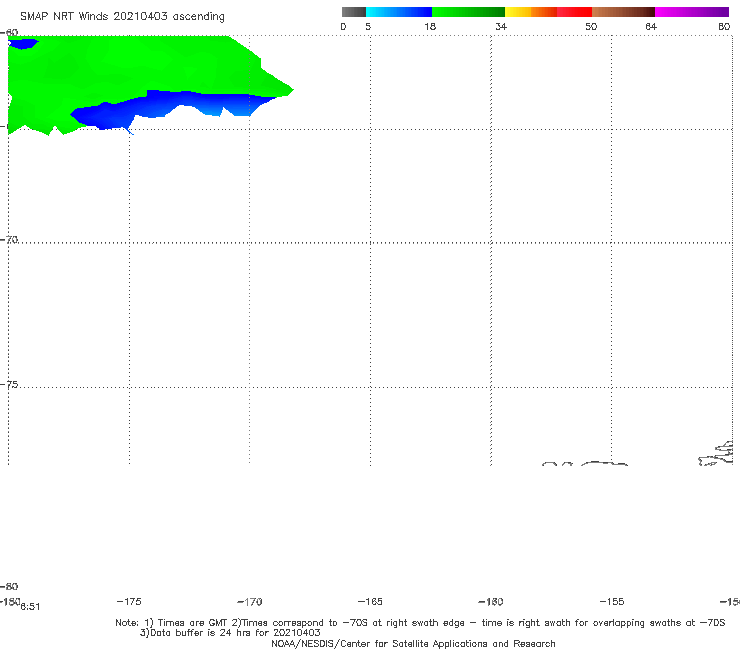Click the 'Times are GMT' note line

[420, 623]
